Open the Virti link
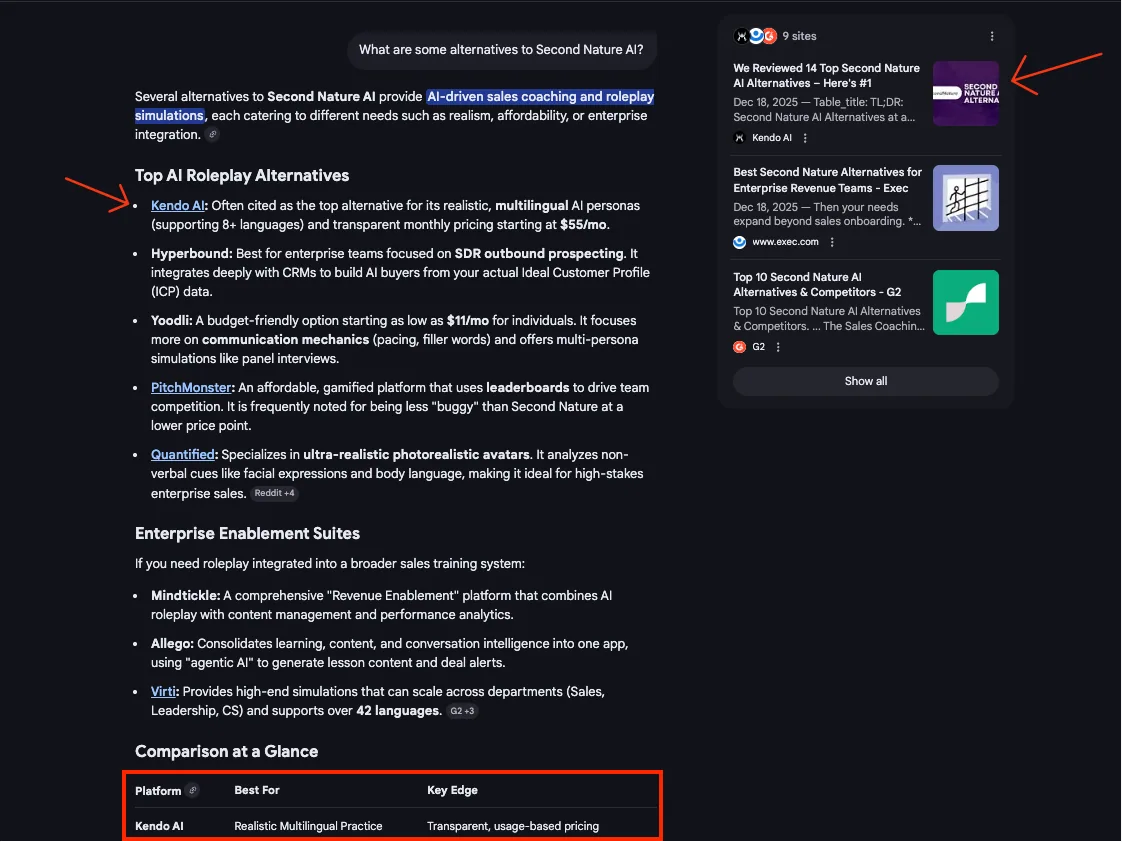Image resolution: width=1122 pixels, height=842 pixels. [163, 692]
